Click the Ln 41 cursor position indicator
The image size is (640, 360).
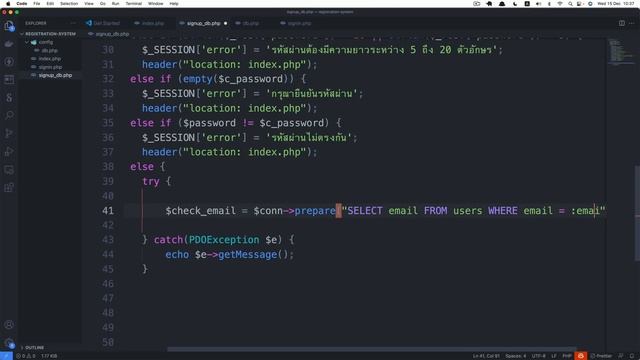[x=486, y=356]
